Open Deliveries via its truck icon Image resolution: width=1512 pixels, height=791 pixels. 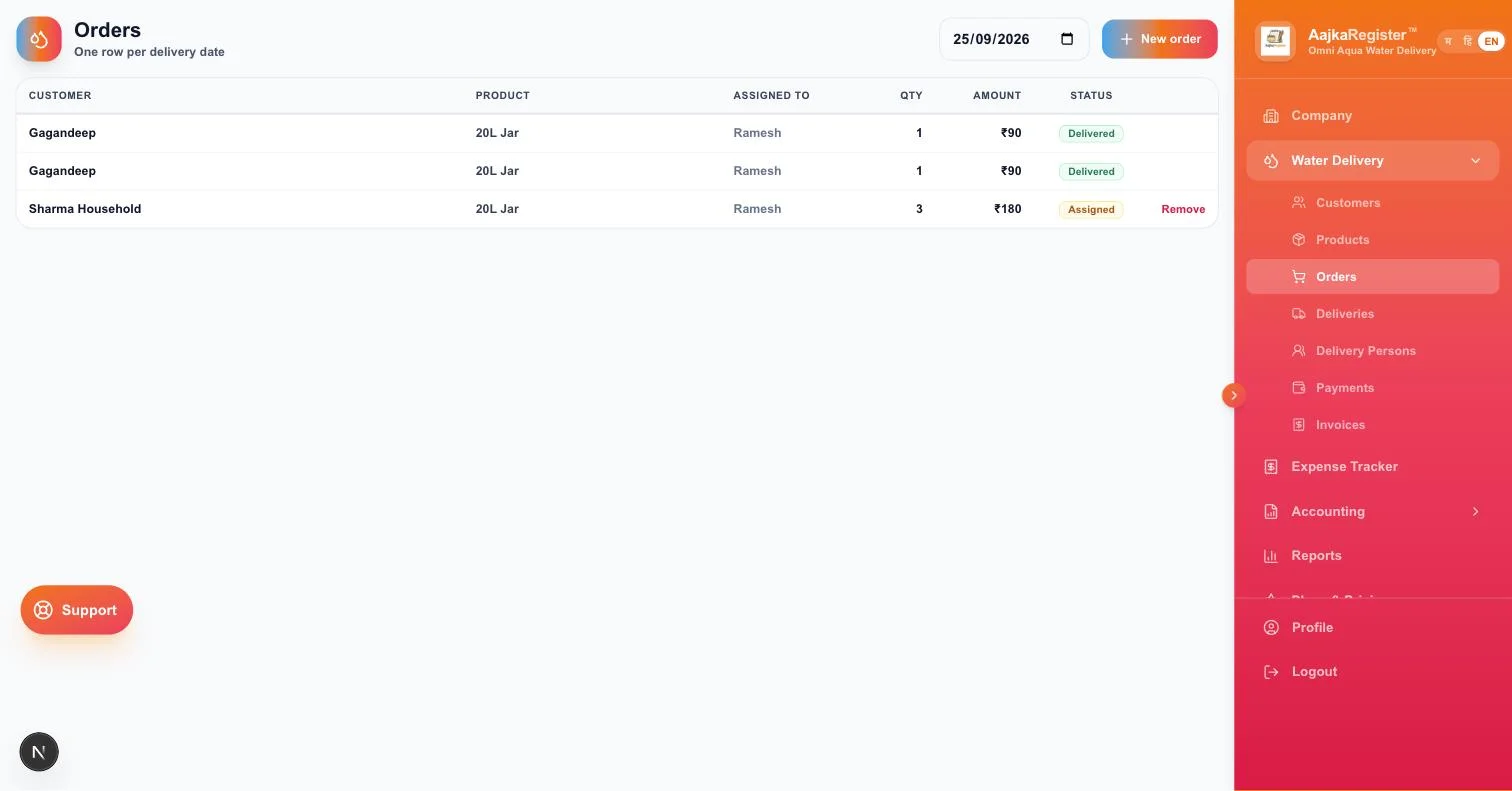coord(1299,314)
